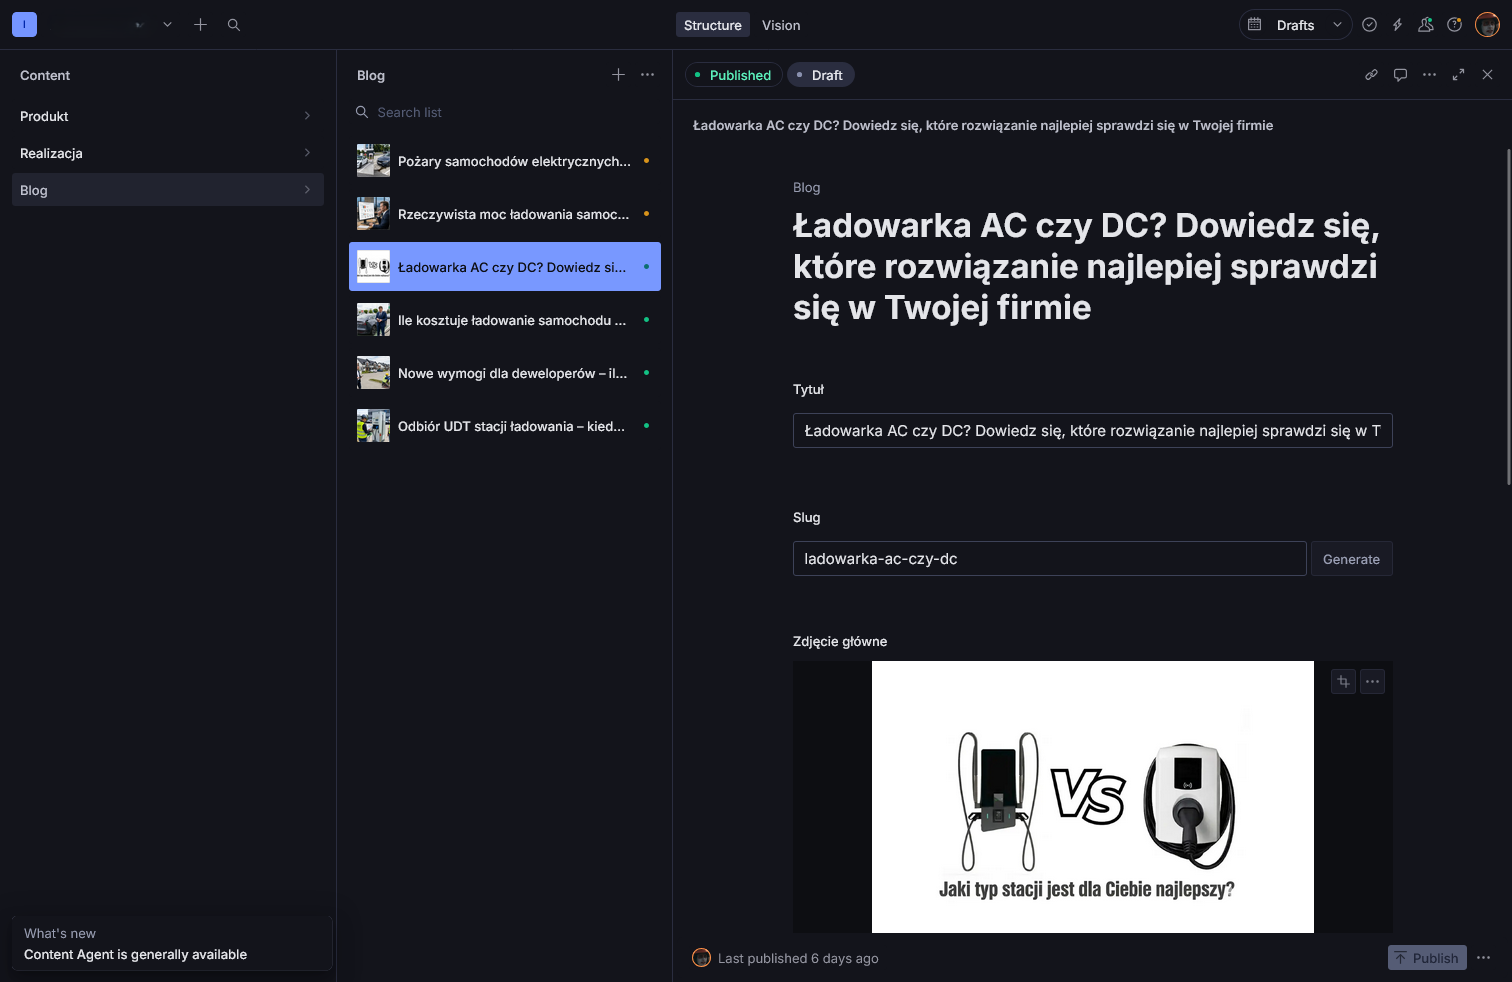Select the Structure tab
1512x982 pixels.
click(712, 25)
